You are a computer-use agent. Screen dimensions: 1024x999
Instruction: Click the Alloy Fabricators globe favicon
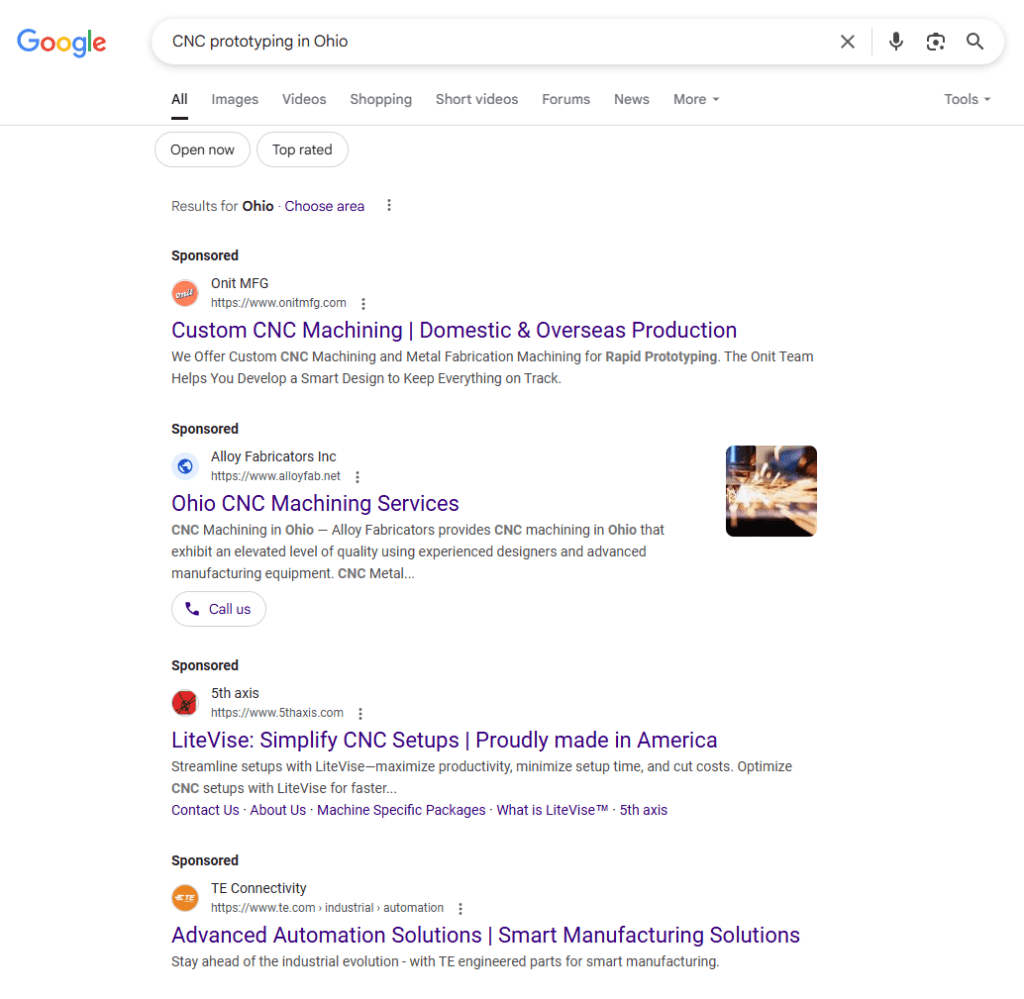185,466
